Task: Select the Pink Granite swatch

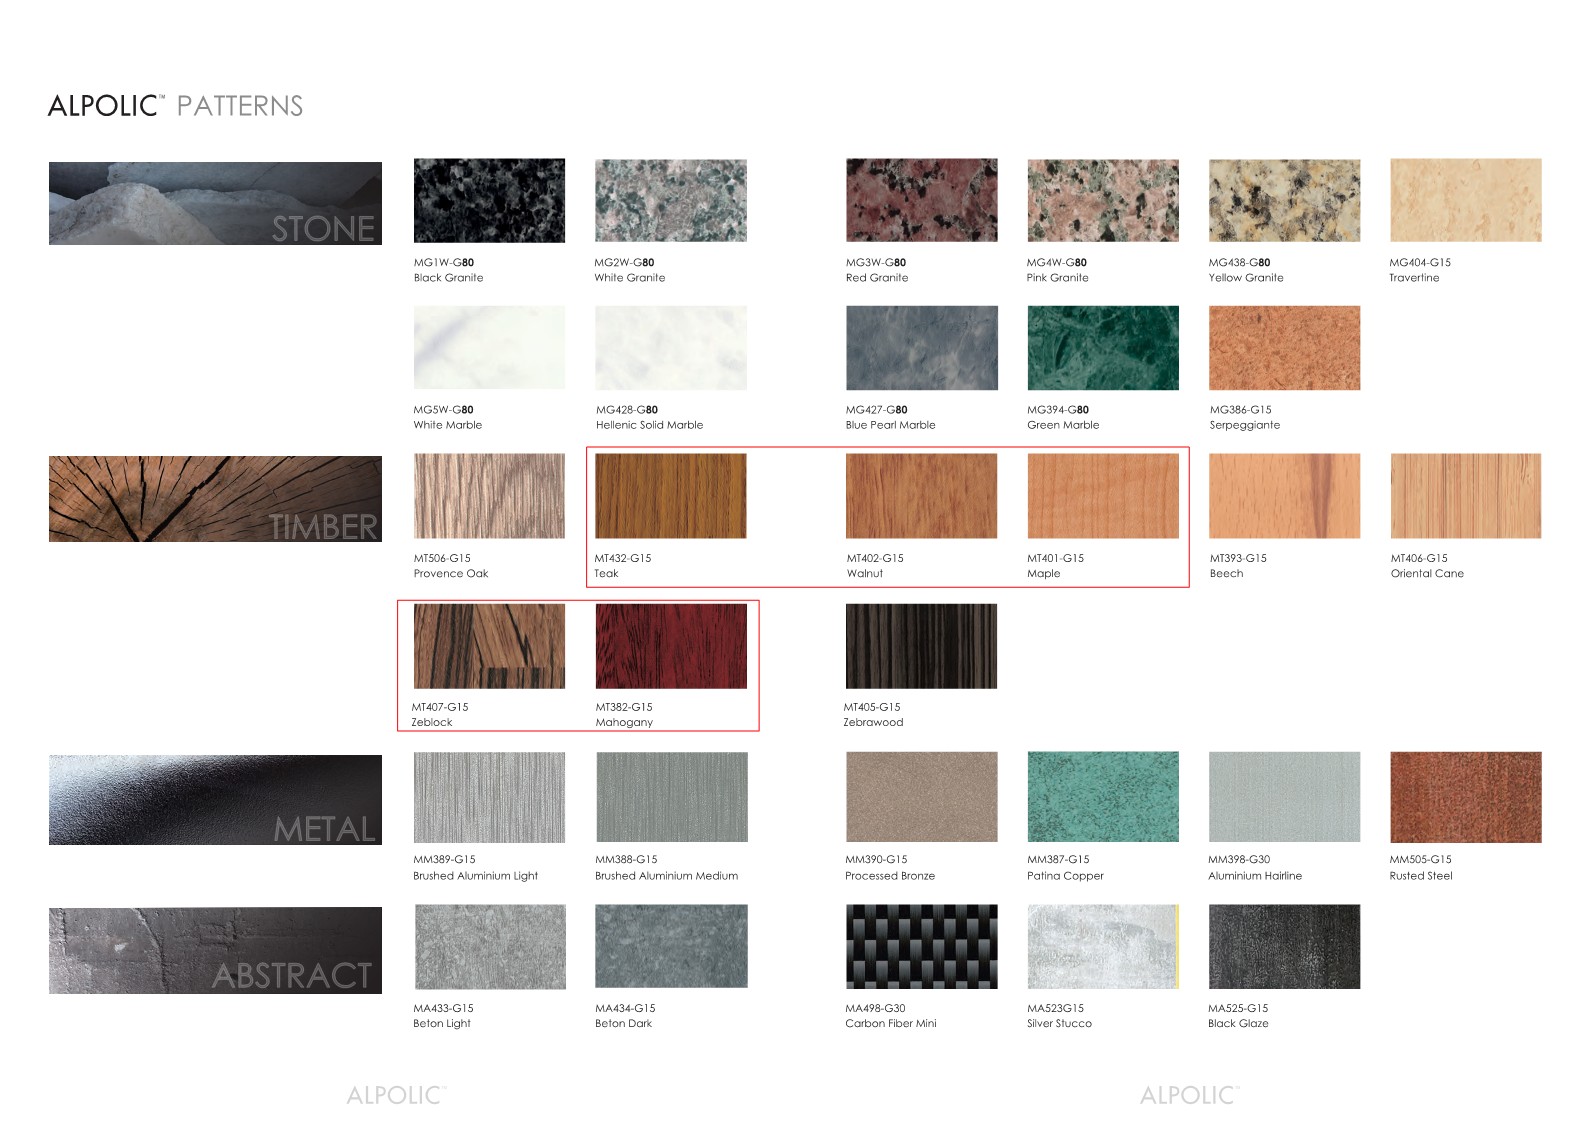Action: pos(1103,200)
